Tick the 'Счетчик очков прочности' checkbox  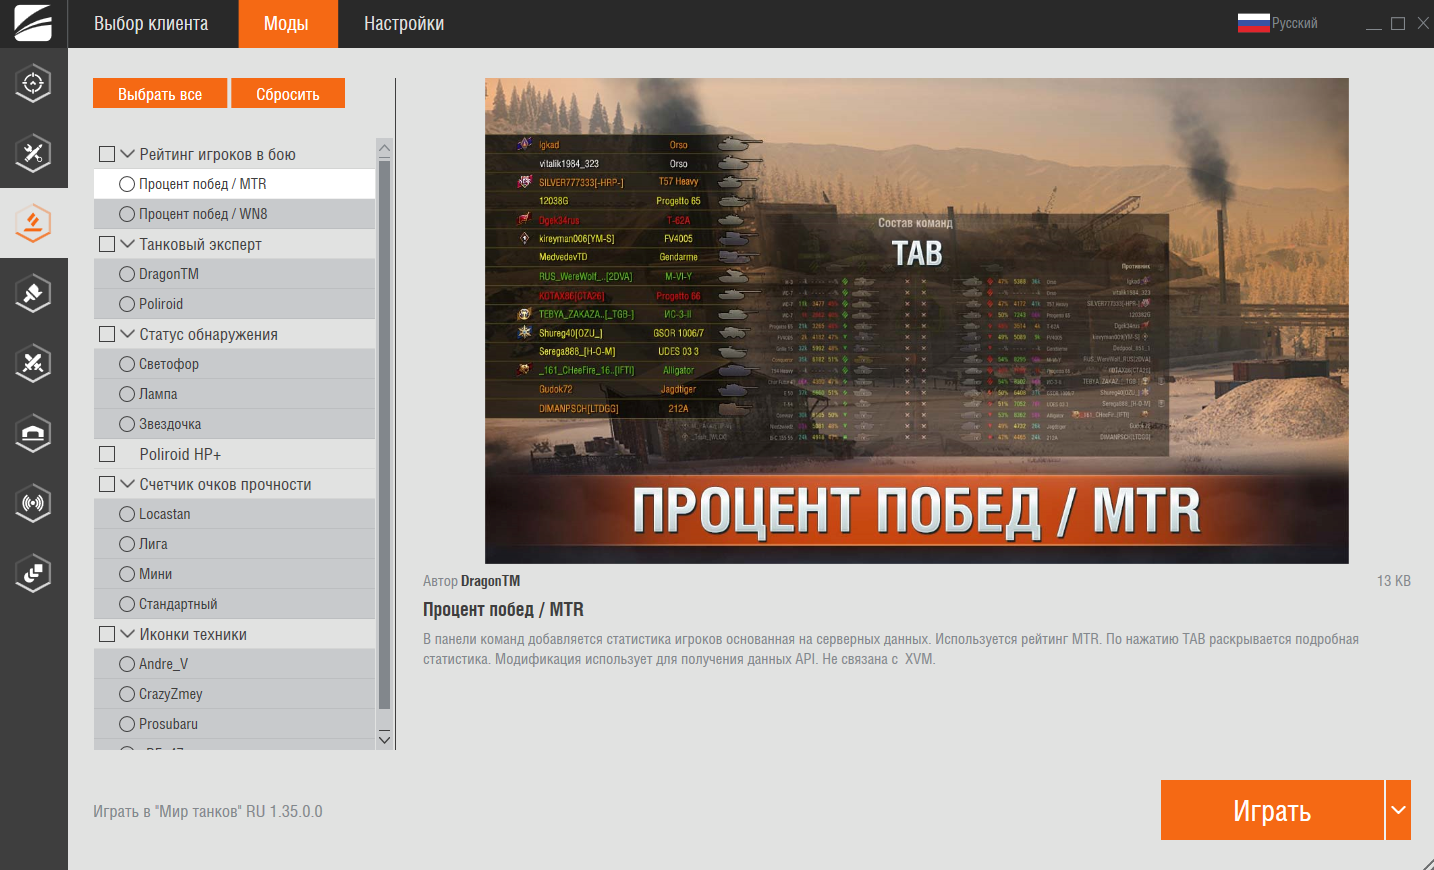[107, 484]
